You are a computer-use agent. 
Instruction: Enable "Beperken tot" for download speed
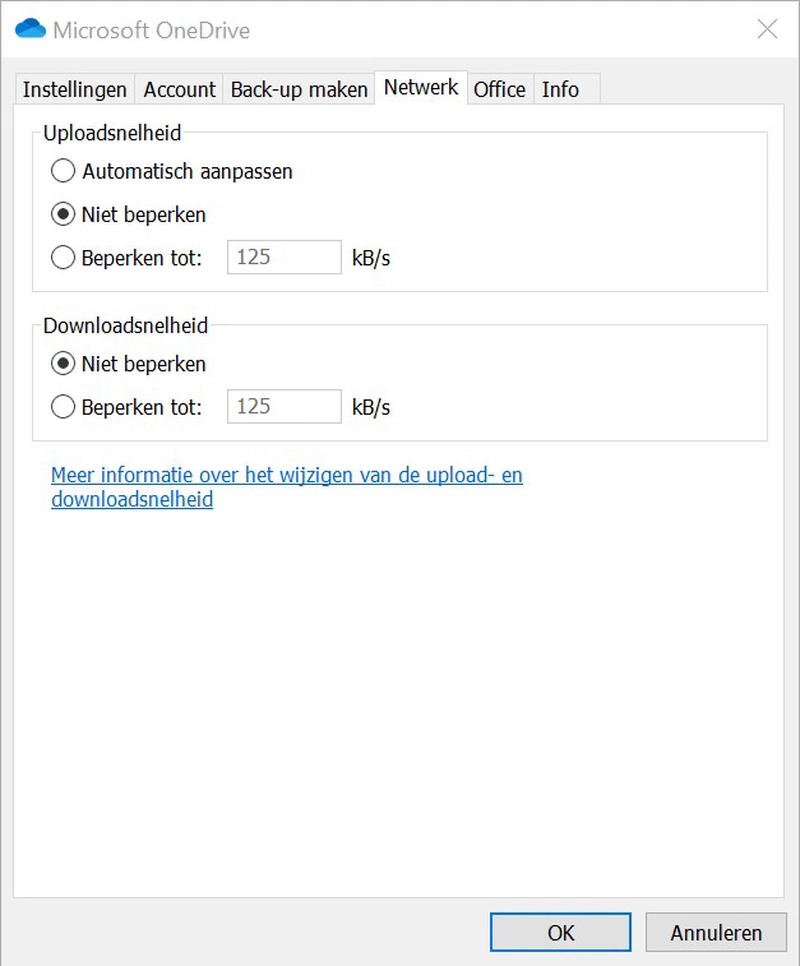pos(62,407)
